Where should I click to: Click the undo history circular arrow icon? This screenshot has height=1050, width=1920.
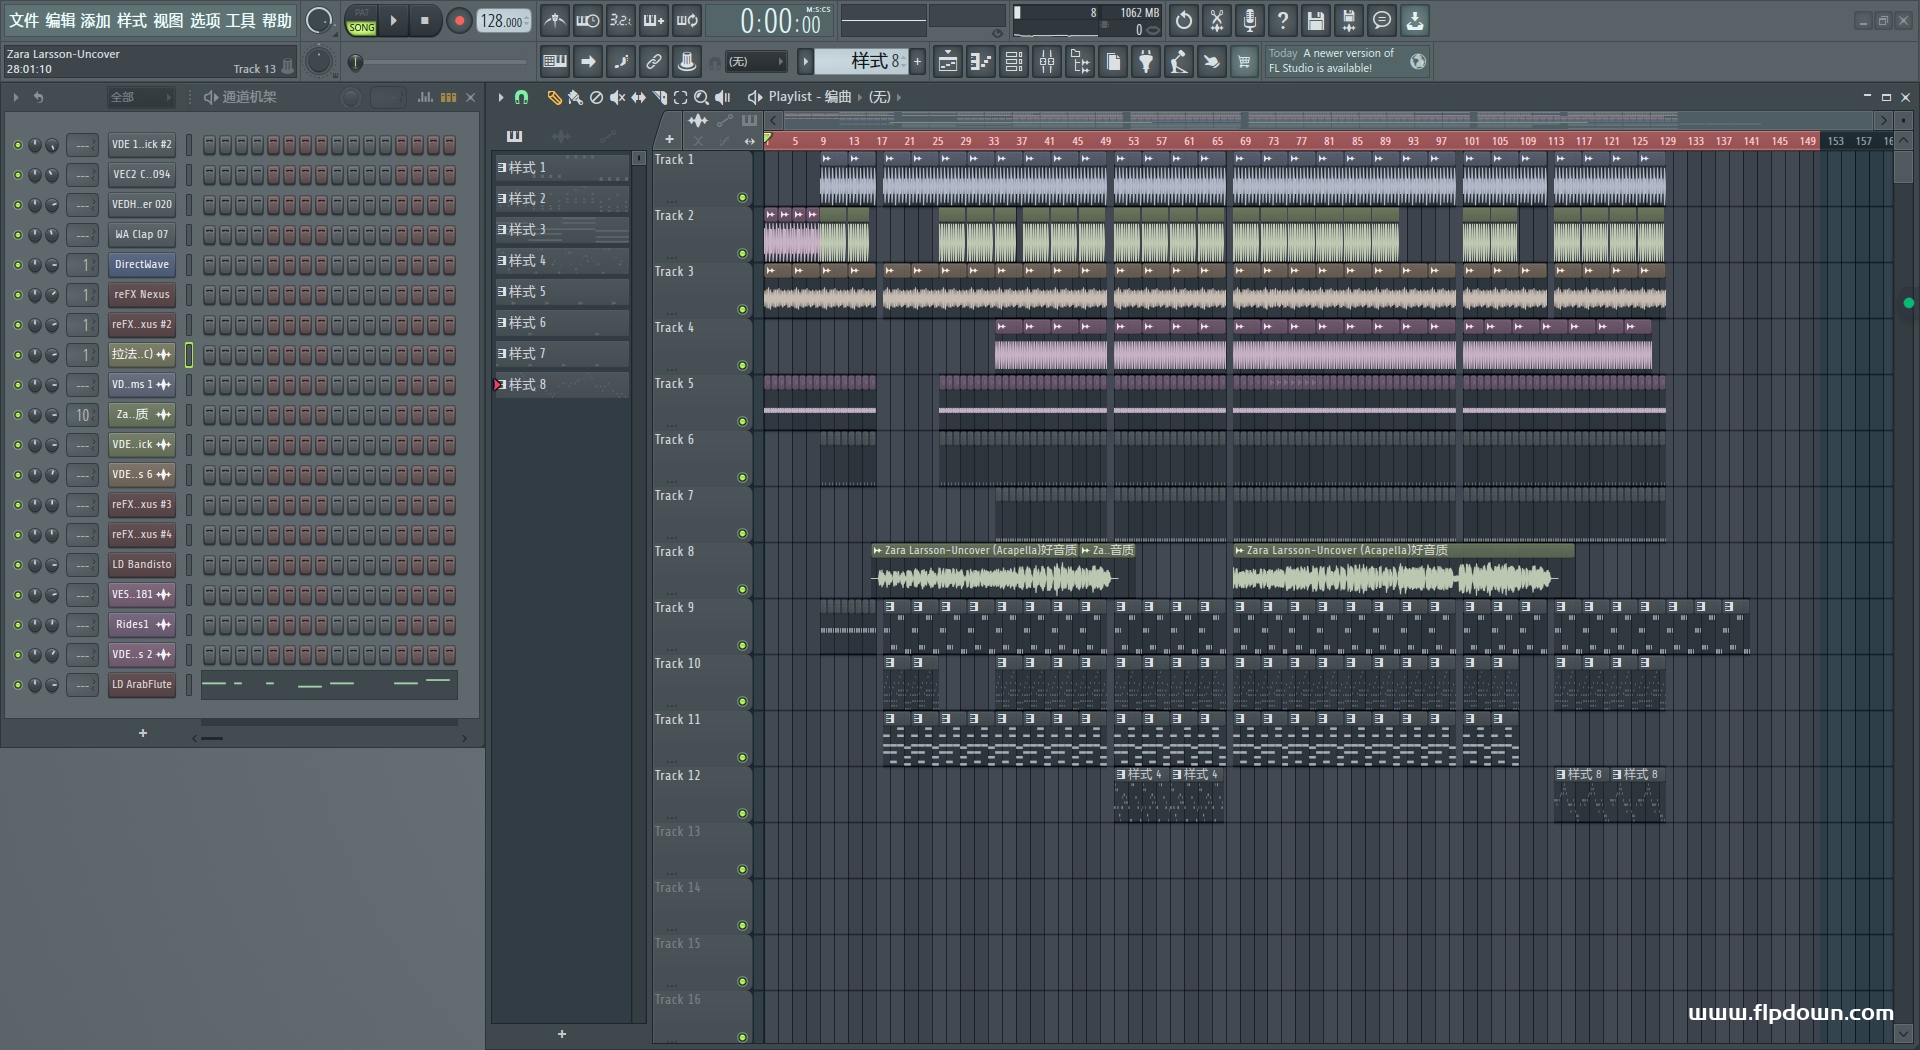coord(1184,20)
